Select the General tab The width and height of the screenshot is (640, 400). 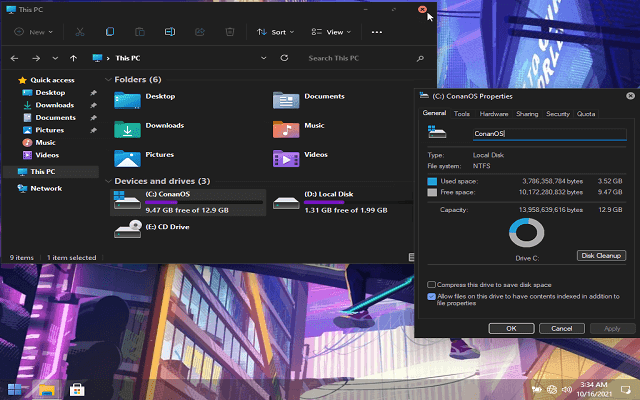(x=434, y=113)
